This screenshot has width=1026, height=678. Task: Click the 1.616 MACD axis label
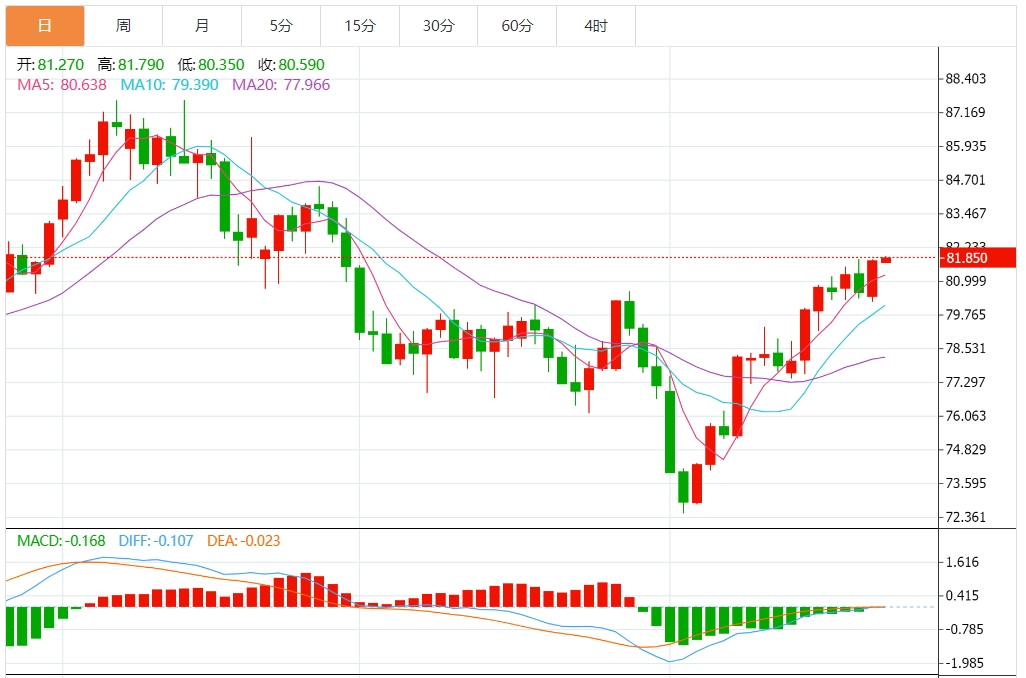point(963,562)
